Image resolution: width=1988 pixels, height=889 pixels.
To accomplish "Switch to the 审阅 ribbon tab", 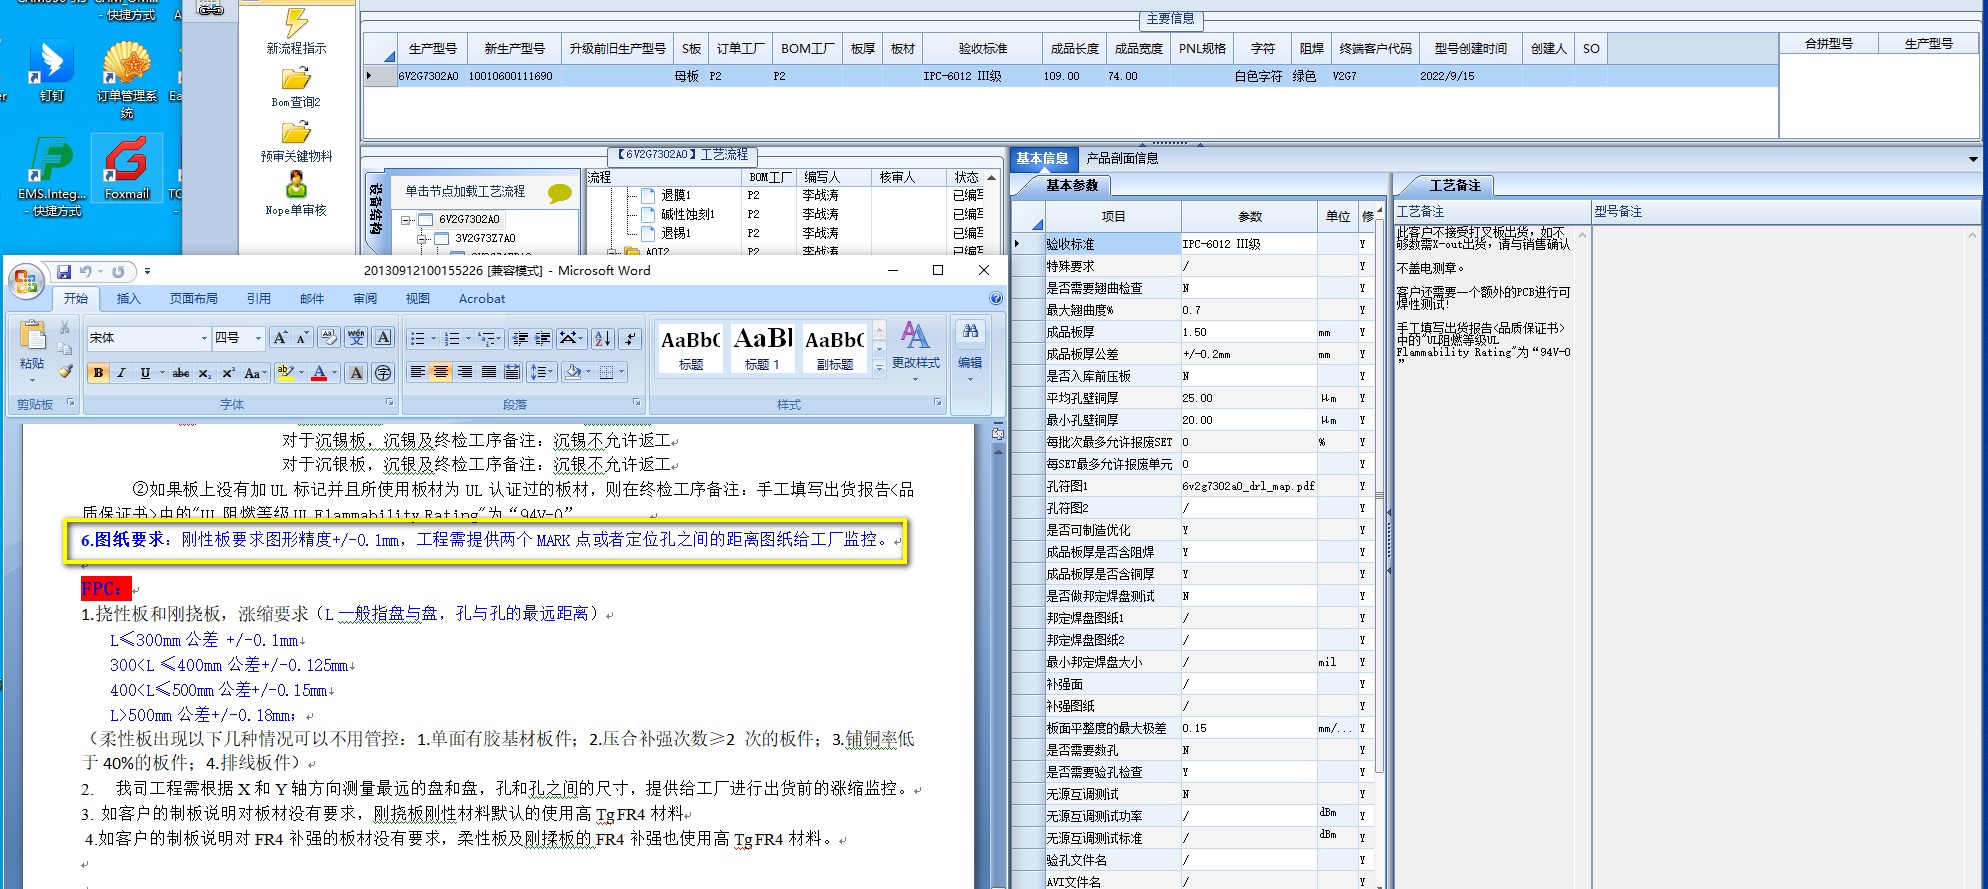I will [x=365, y=298].
